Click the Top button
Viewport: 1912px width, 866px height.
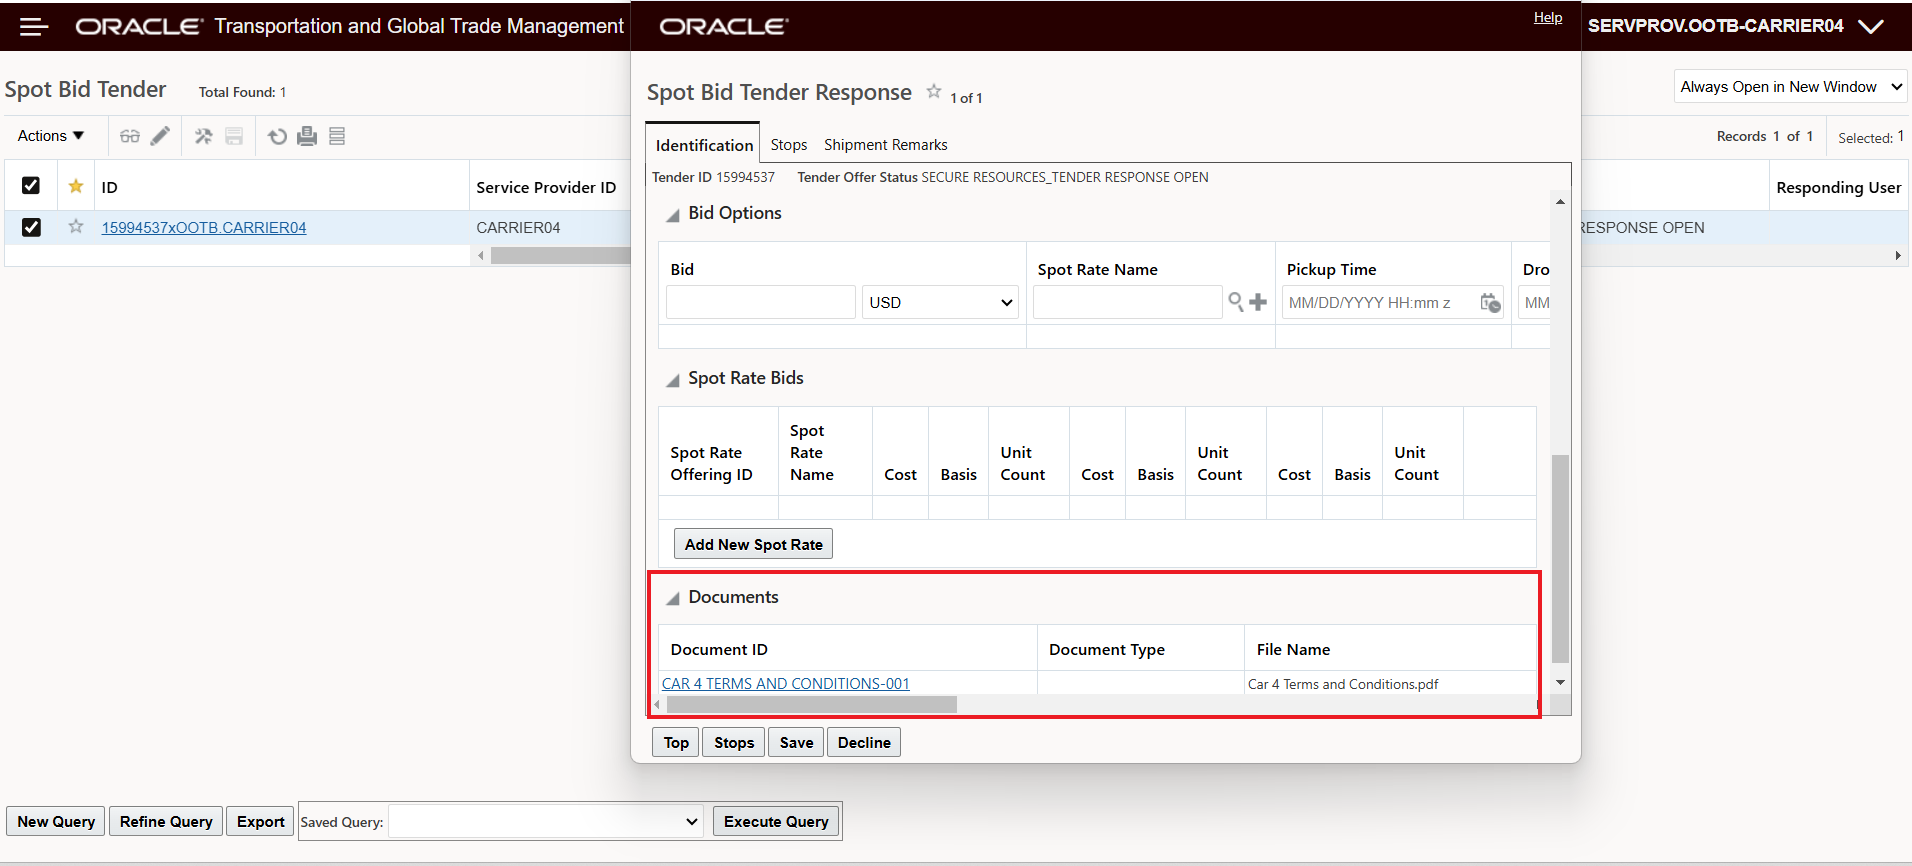(676, 742)
